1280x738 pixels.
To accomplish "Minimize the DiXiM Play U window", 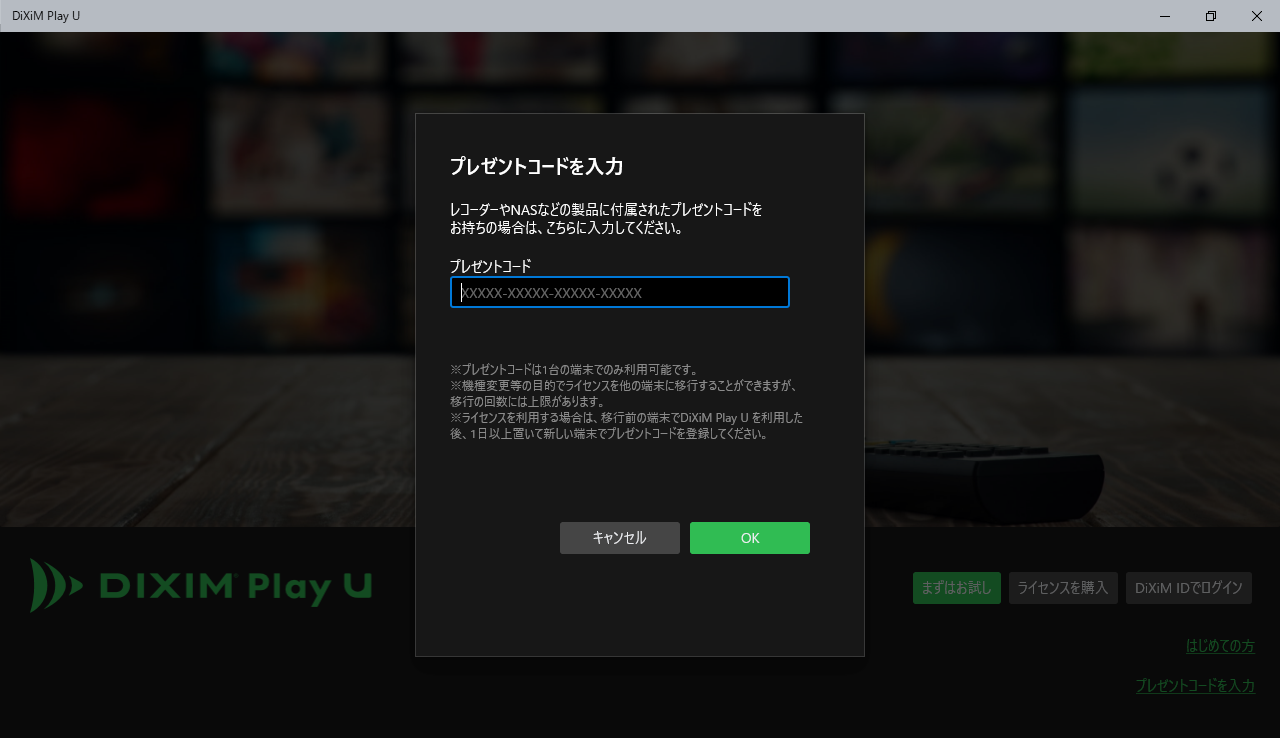I will [x=1165, y=16].
